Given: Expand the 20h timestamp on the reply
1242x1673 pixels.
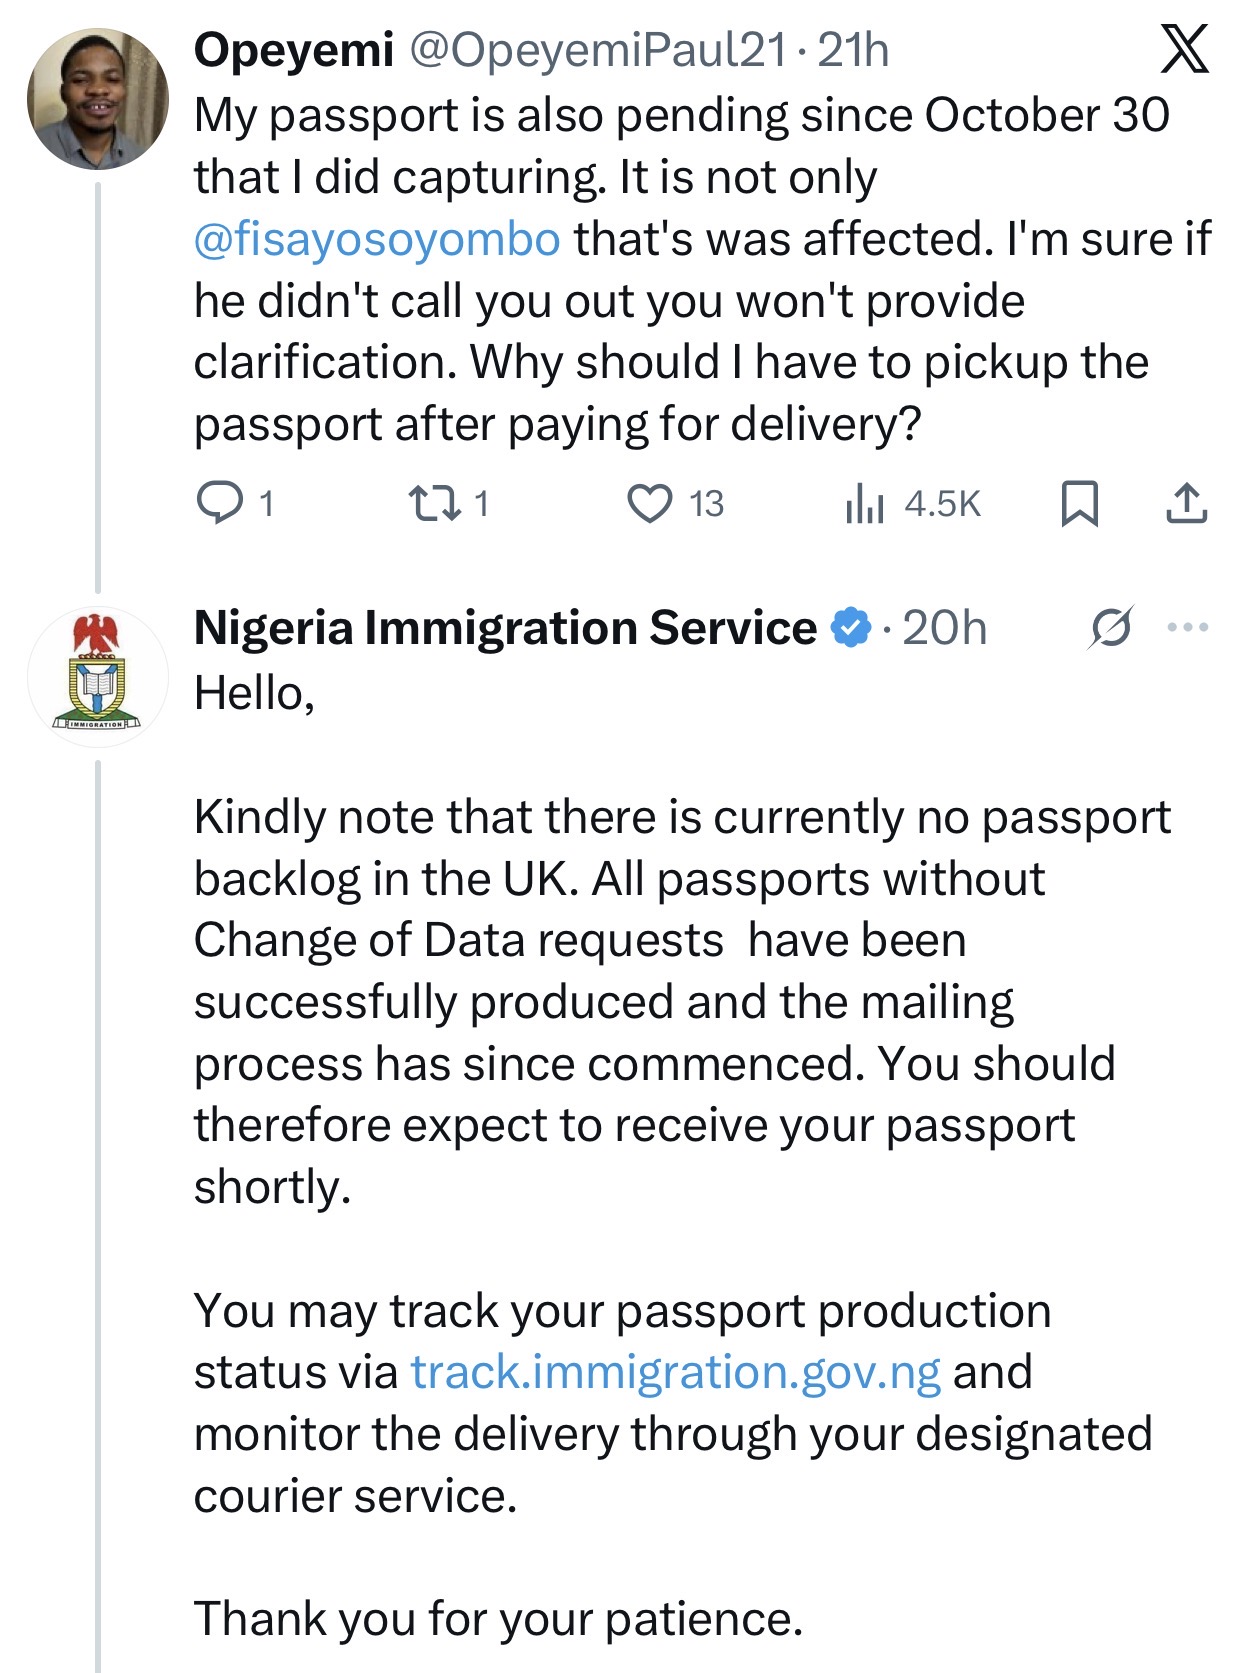Looking at the screenshot, I should 948,628.
